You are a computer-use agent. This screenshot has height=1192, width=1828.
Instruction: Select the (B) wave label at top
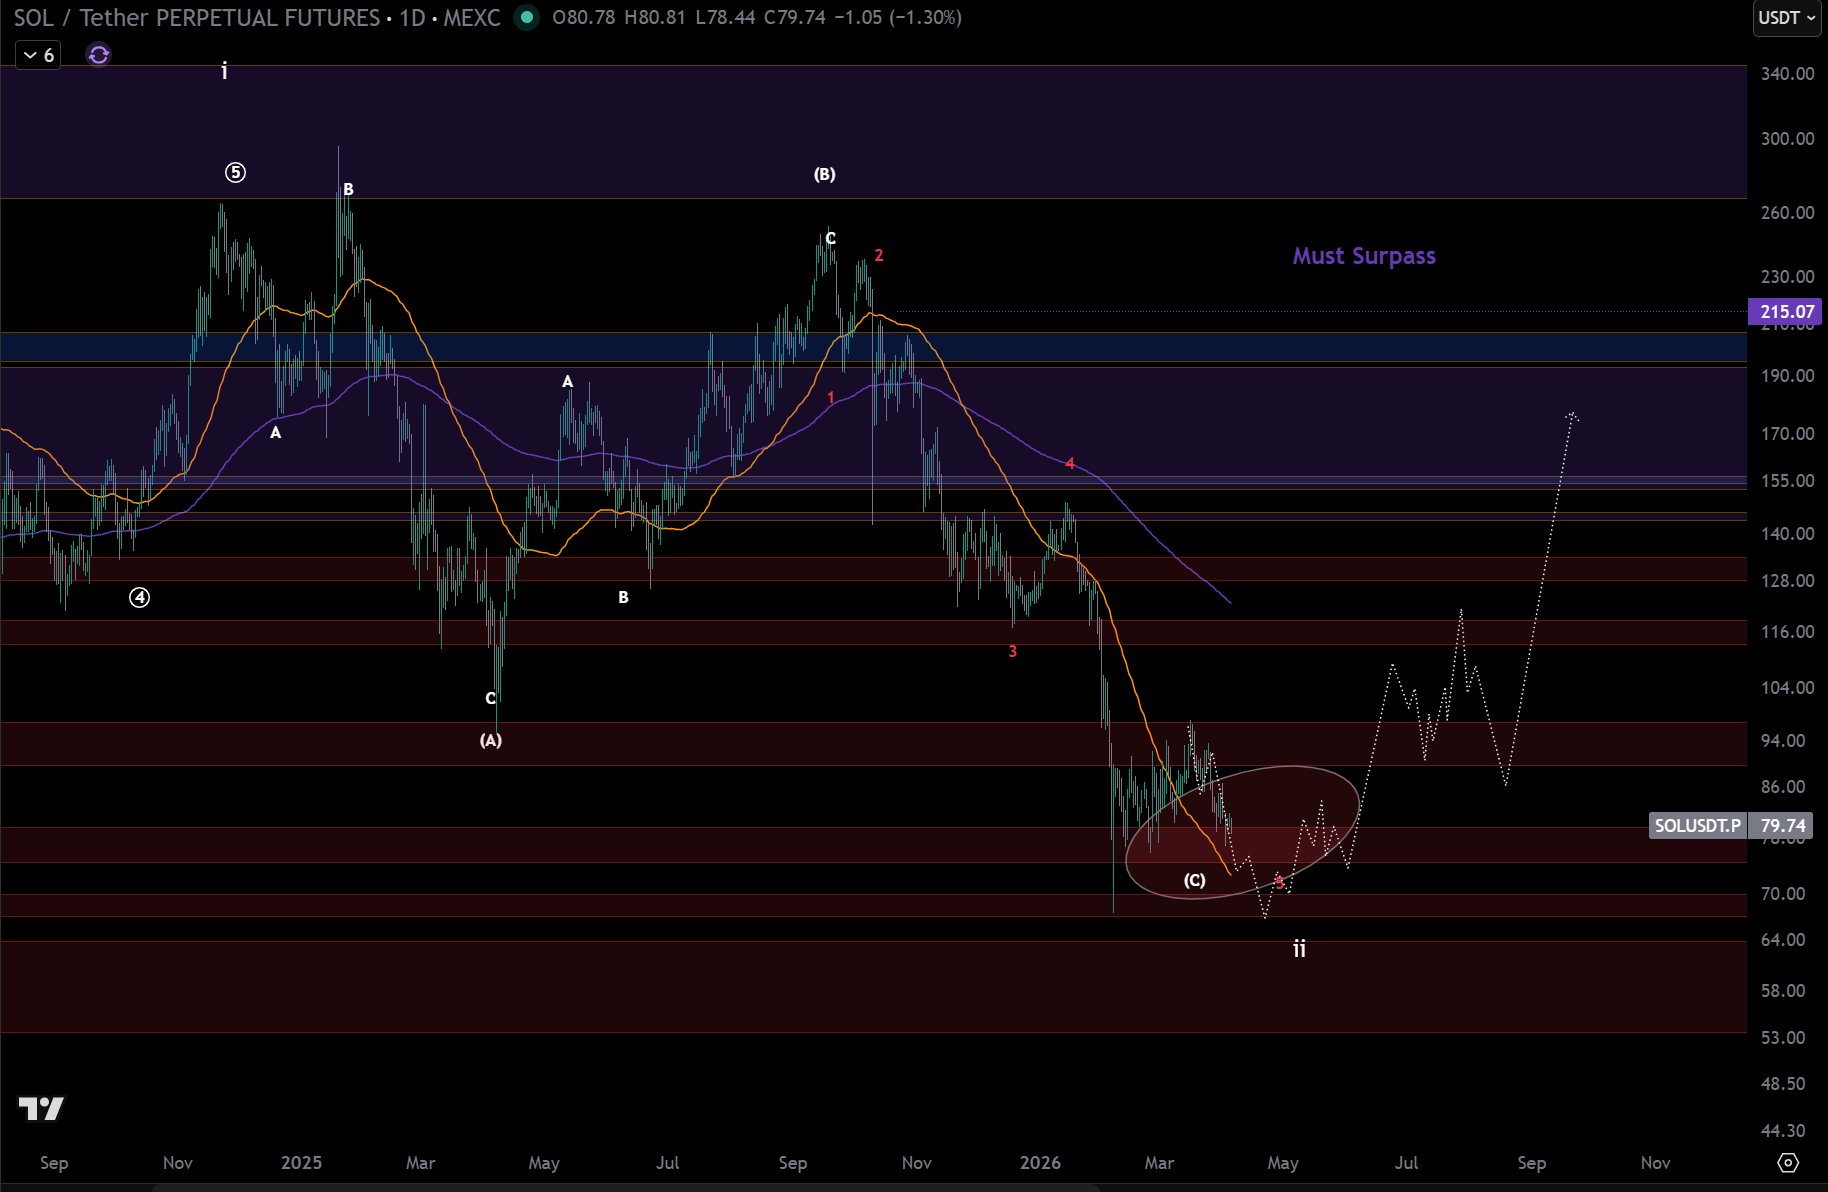pyautogui.click(x=824, y=174)
